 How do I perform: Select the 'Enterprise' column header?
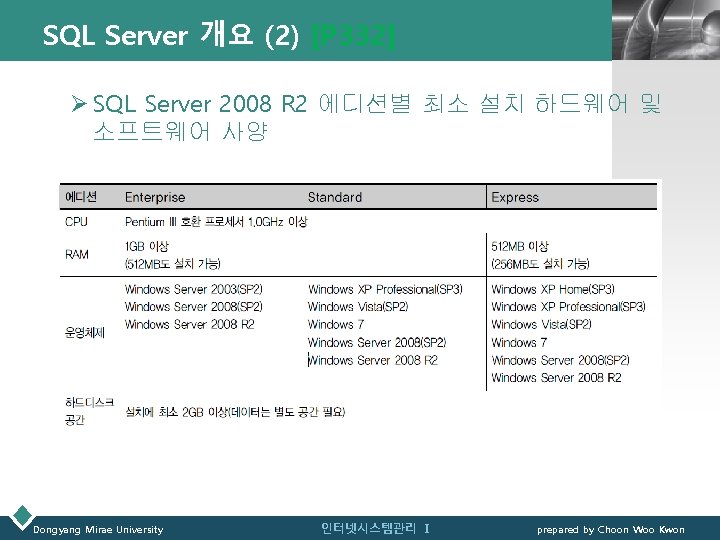tap(155, 197)
